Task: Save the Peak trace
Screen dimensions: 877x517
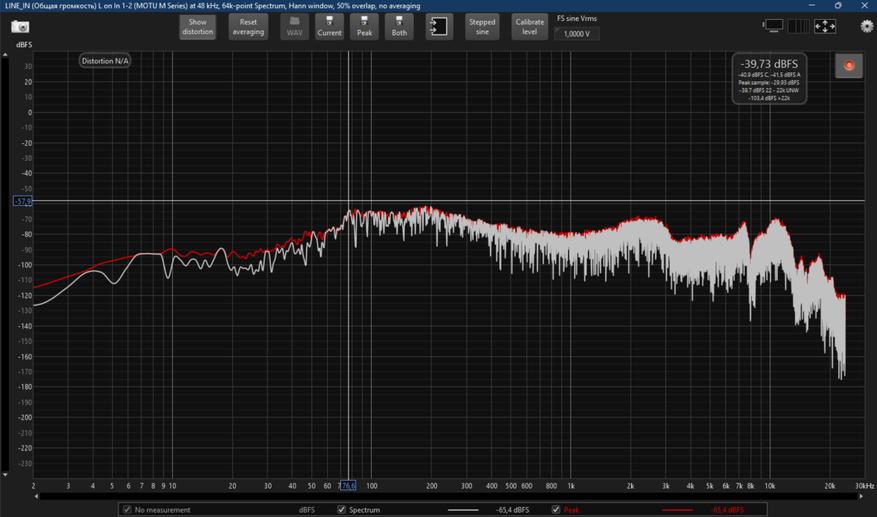Action: click(366, 26)
